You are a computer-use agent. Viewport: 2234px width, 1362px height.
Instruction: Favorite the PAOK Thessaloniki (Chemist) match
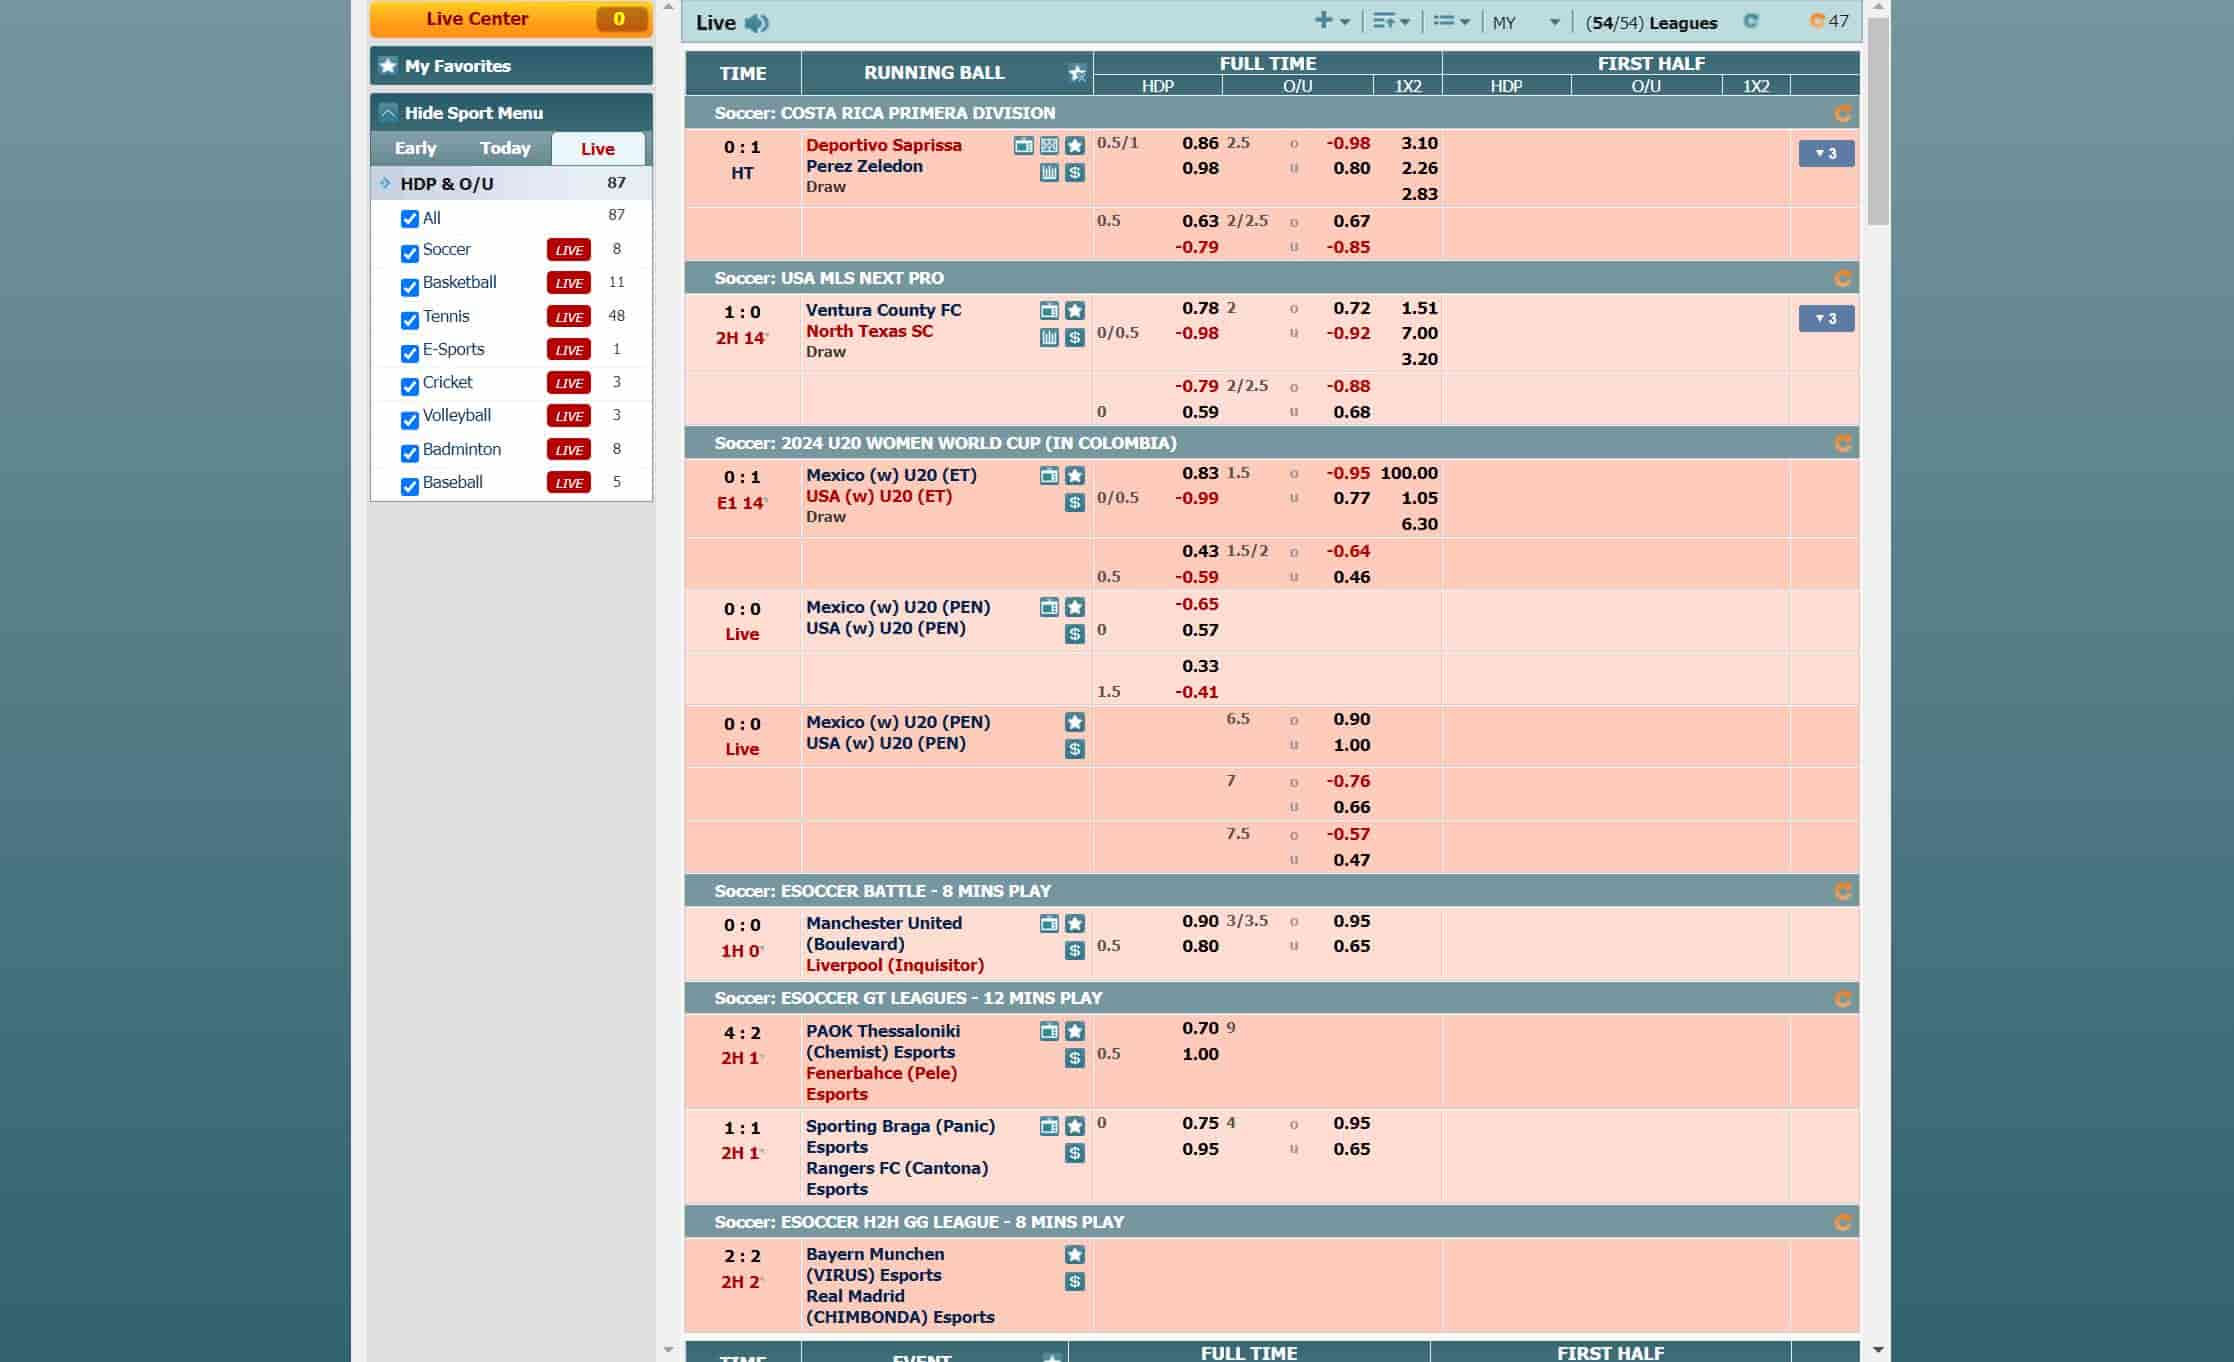[x=1075, y=1032]
